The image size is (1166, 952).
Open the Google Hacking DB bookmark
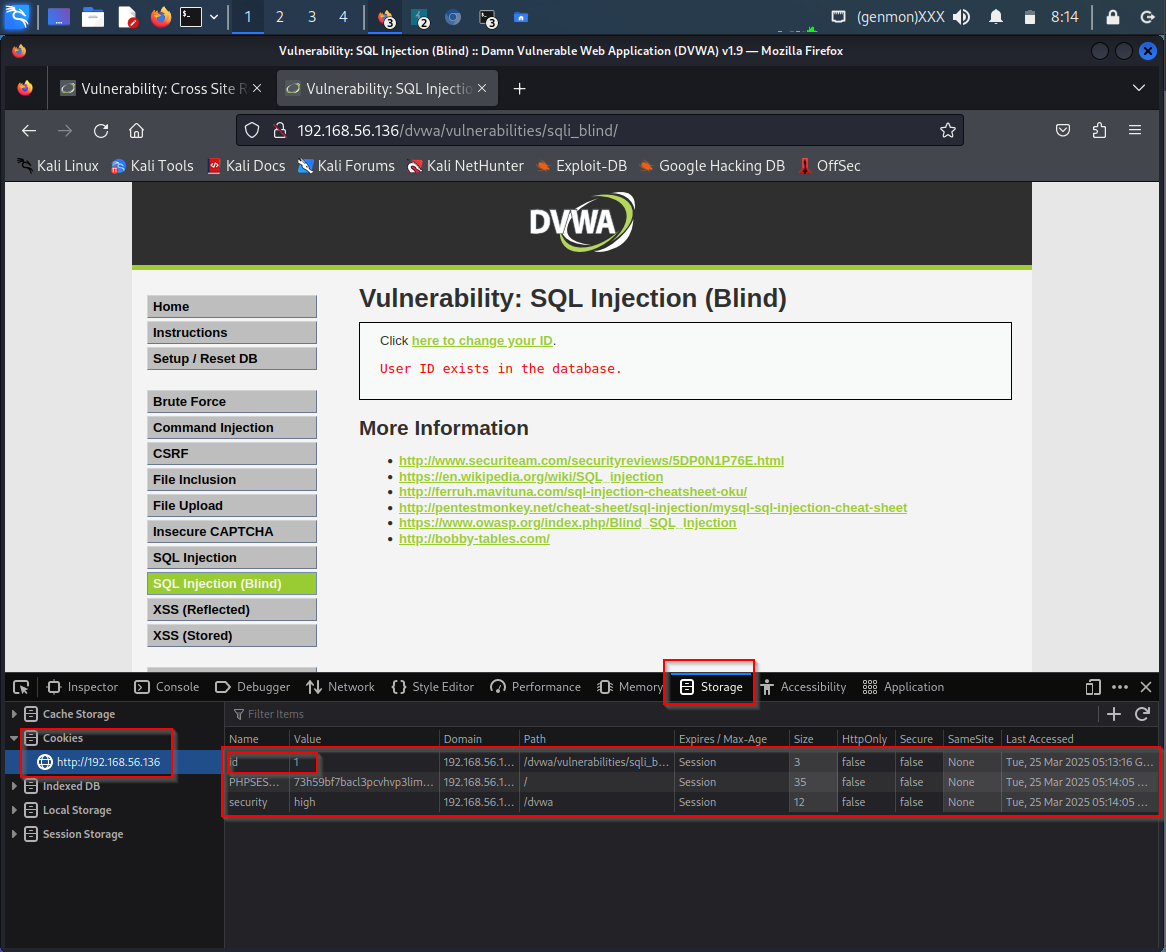[712, 166]
